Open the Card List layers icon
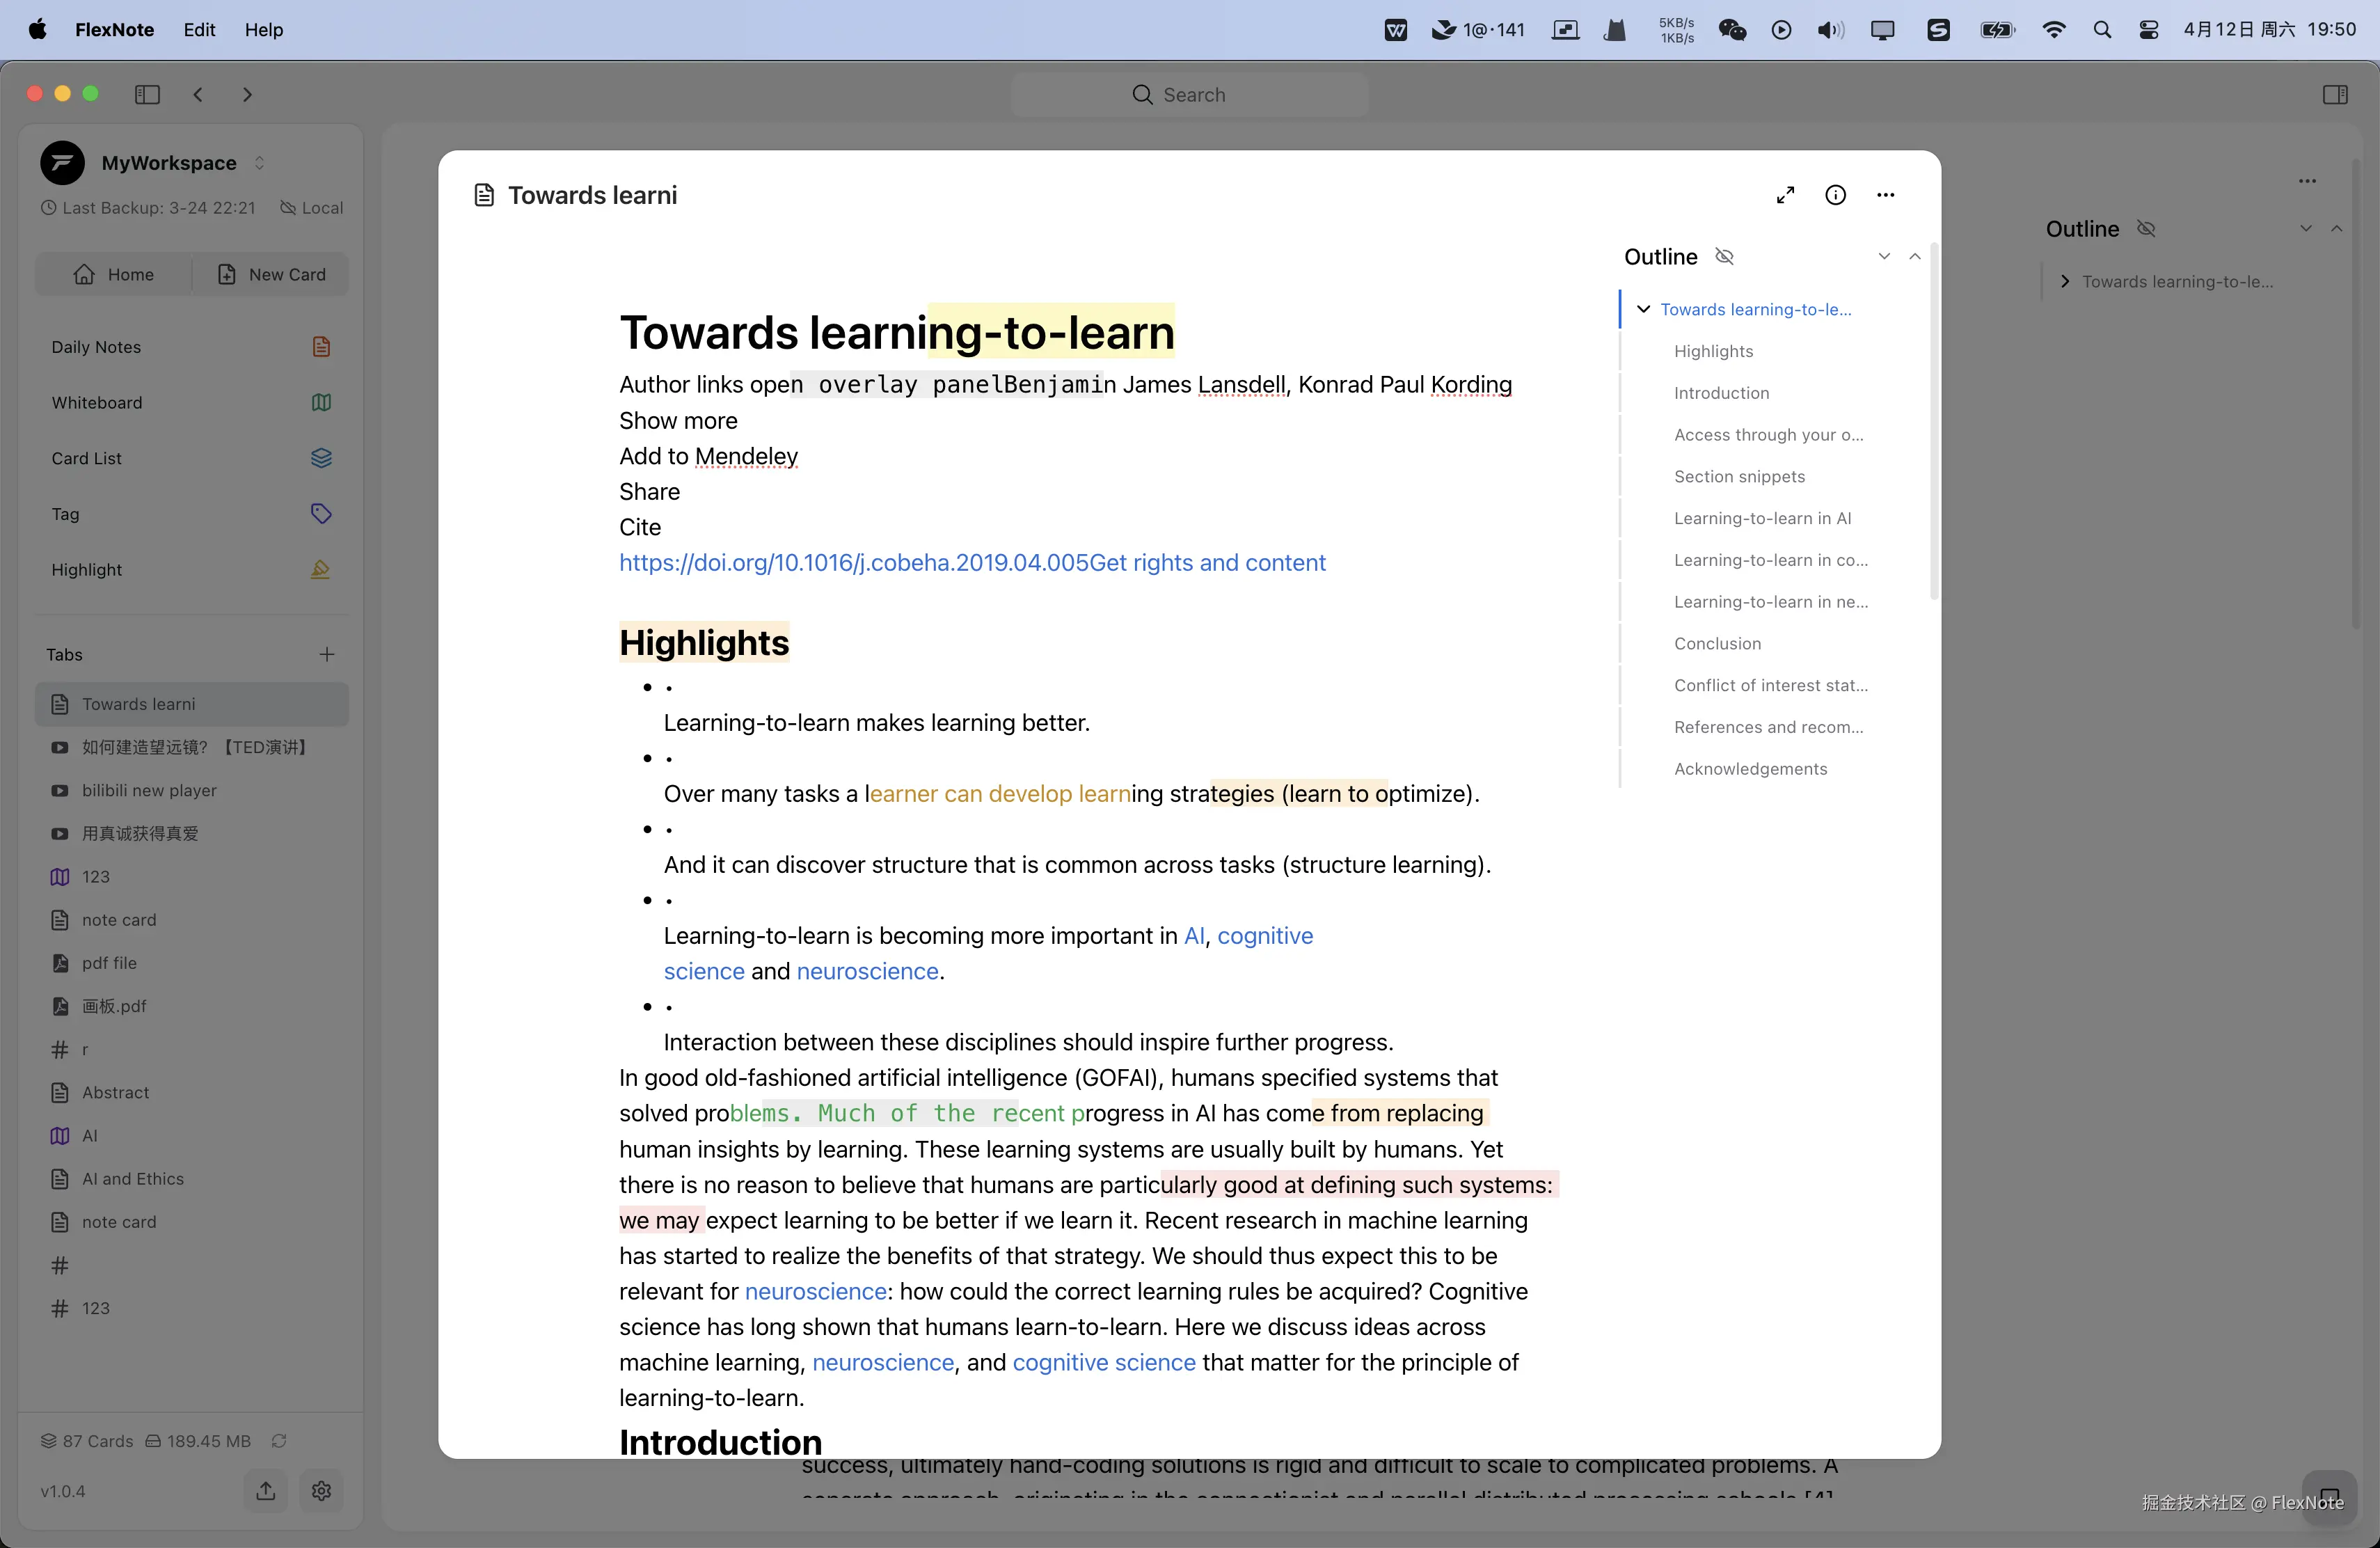The width and height of the screenshot is (2380, 1548). pos(320,458)
